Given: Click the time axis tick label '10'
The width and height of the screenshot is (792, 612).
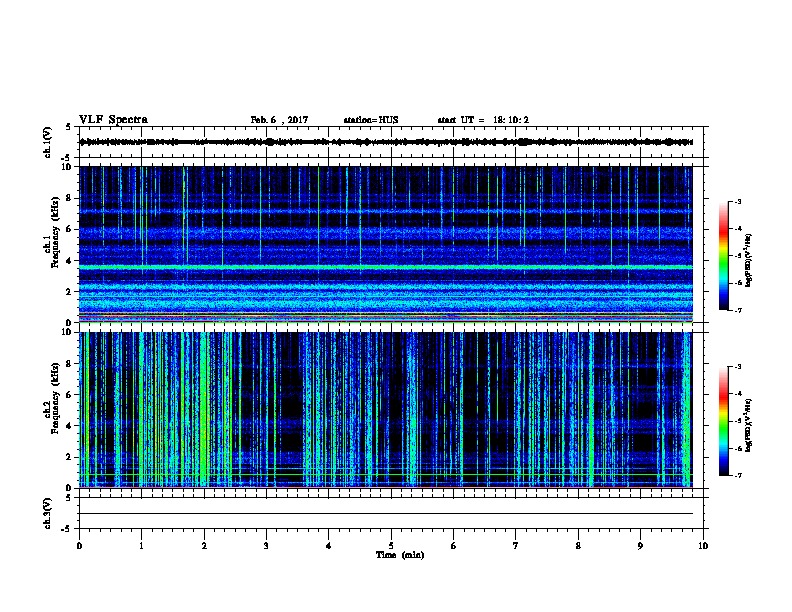Looking at the screenshot, I should (x=703, y=546).
